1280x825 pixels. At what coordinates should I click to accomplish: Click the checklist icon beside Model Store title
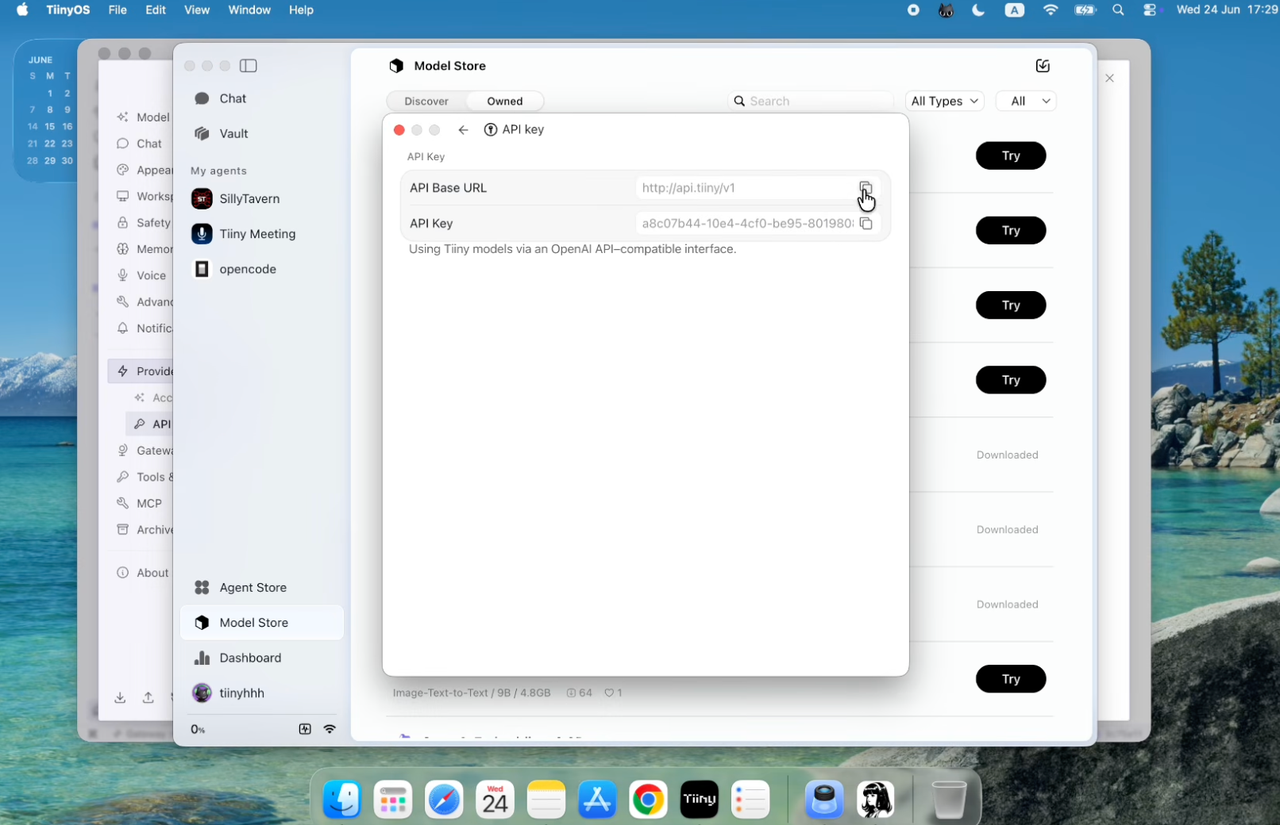pyautogui.click(x=1043, y=66)
